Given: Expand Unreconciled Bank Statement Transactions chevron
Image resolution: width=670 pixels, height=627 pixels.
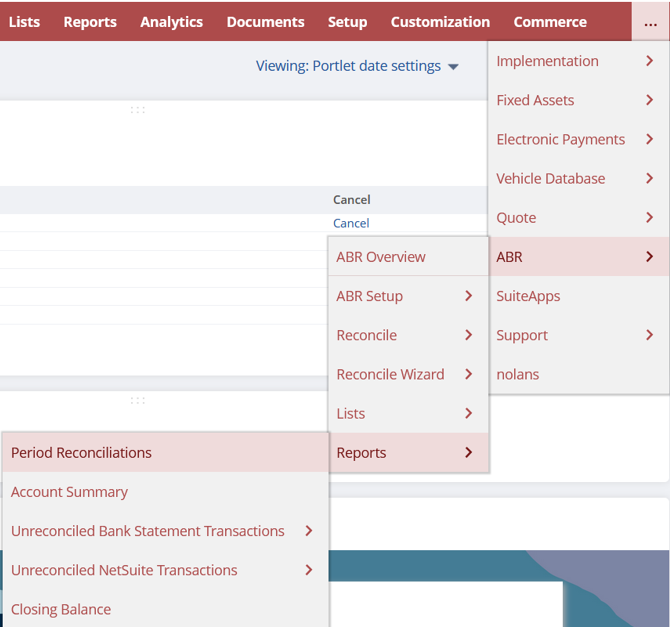Looking at the screenshot, I should click(x=308, y=531).
